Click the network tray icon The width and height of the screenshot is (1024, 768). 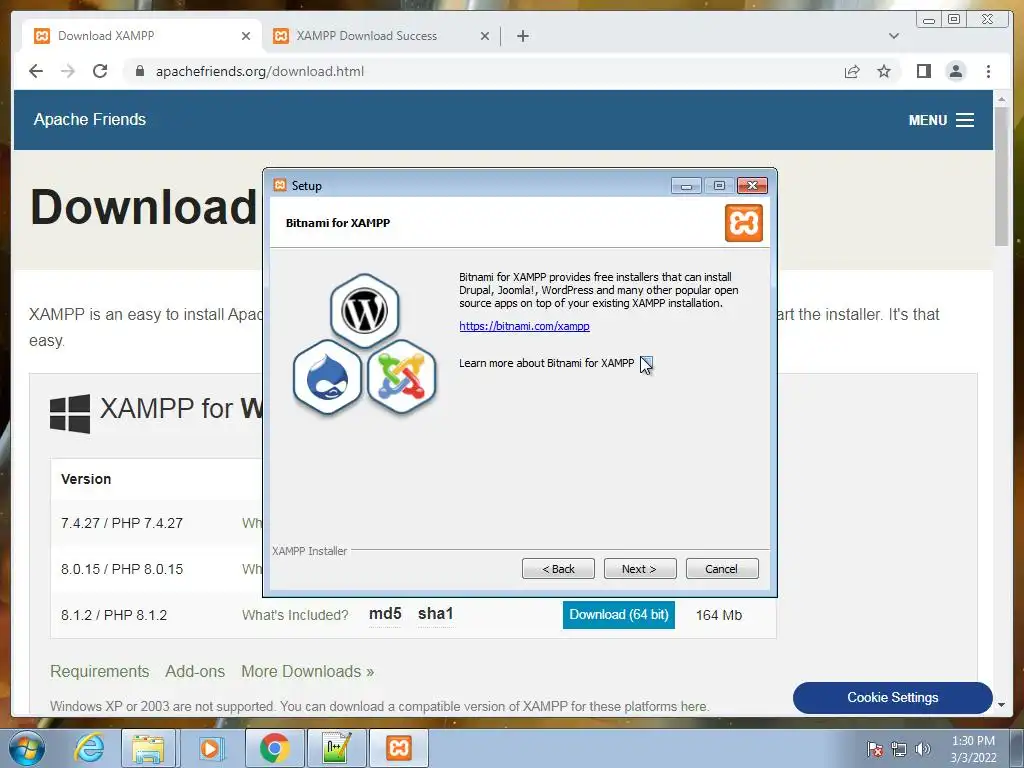(x=899, y=749)
